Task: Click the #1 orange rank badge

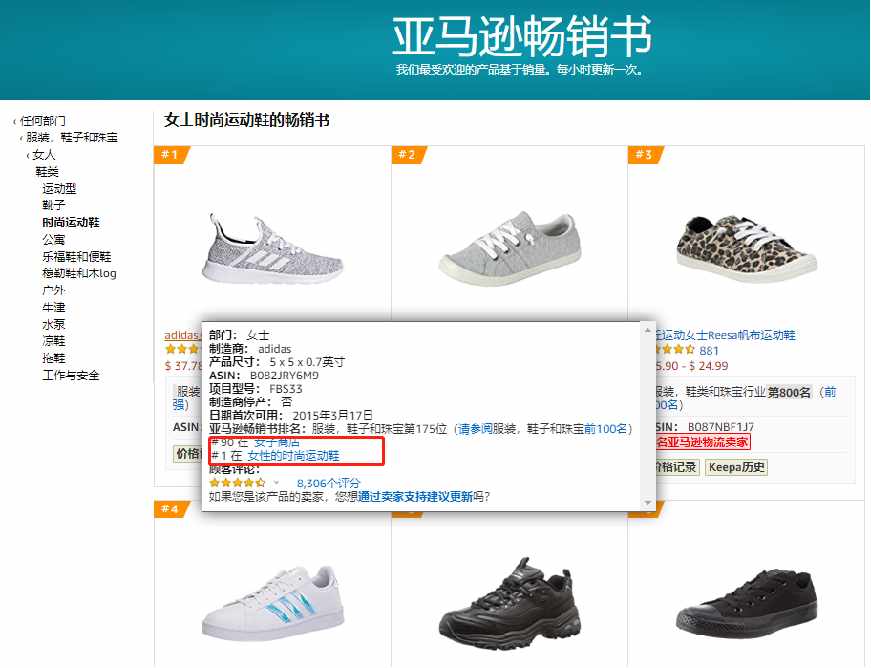Action: [x=171, y=155]
